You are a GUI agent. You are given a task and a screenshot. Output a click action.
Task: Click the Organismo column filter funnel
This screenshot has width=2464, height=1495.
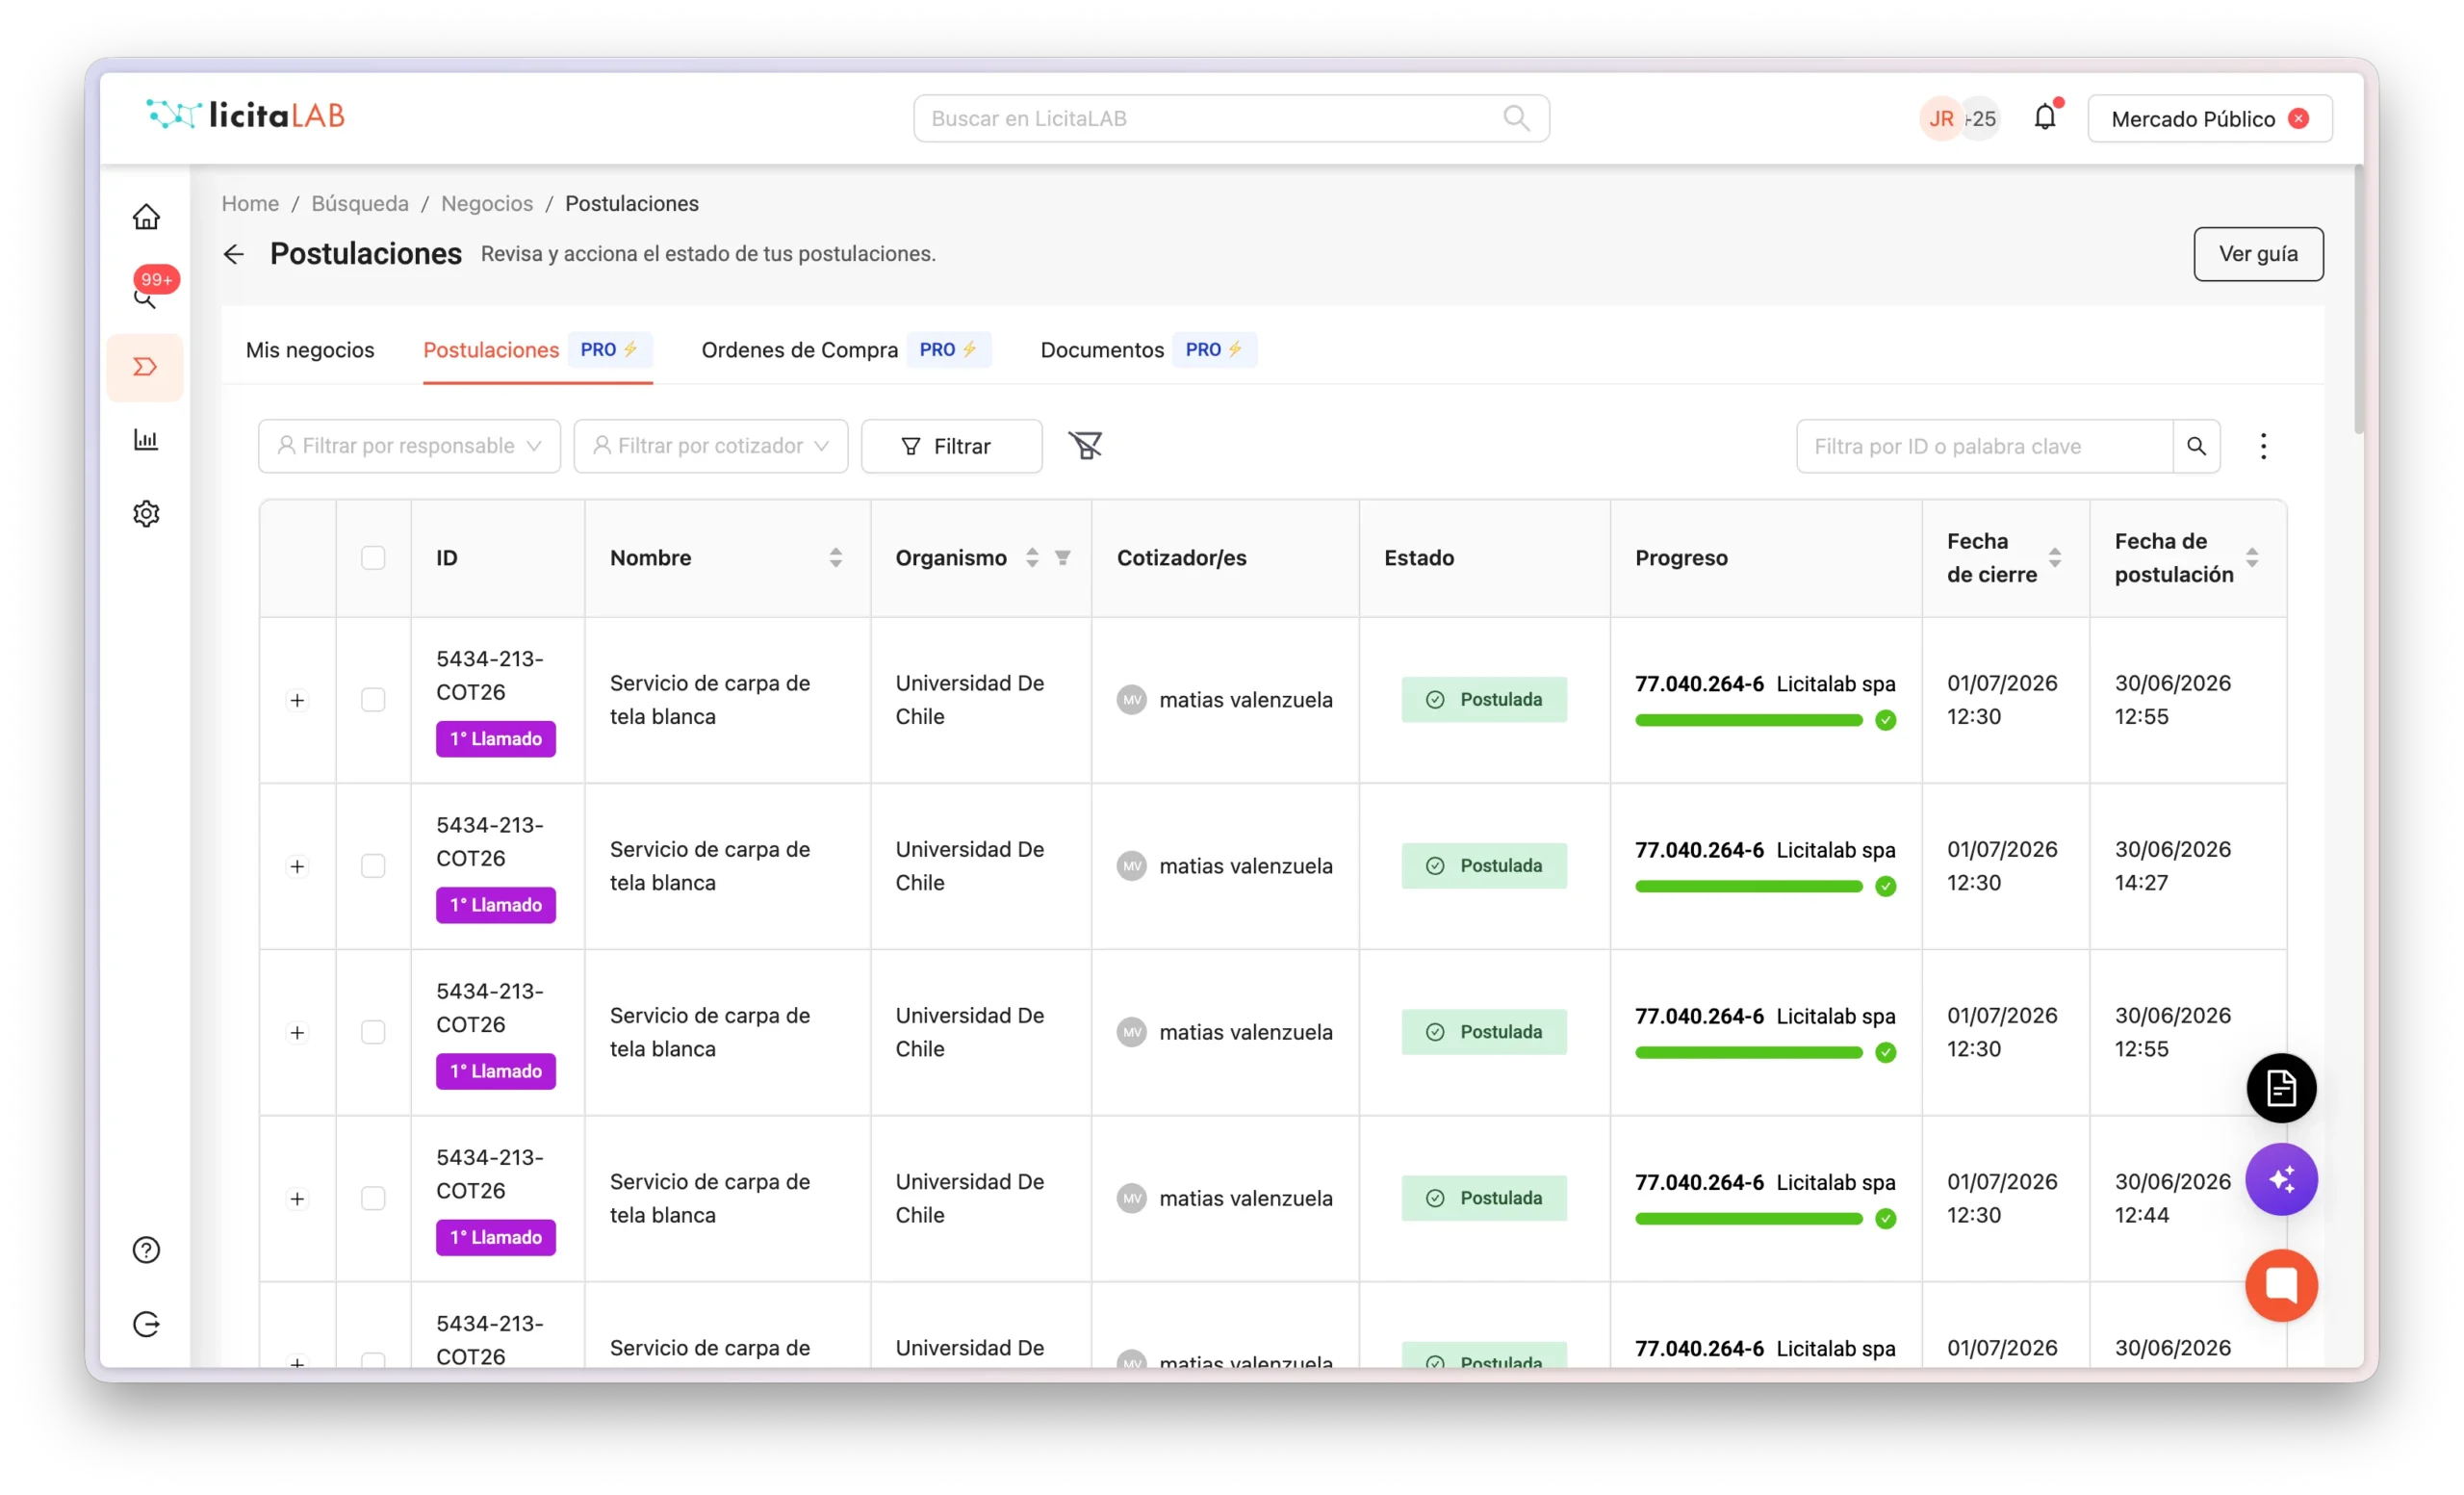pos(1063,558)
